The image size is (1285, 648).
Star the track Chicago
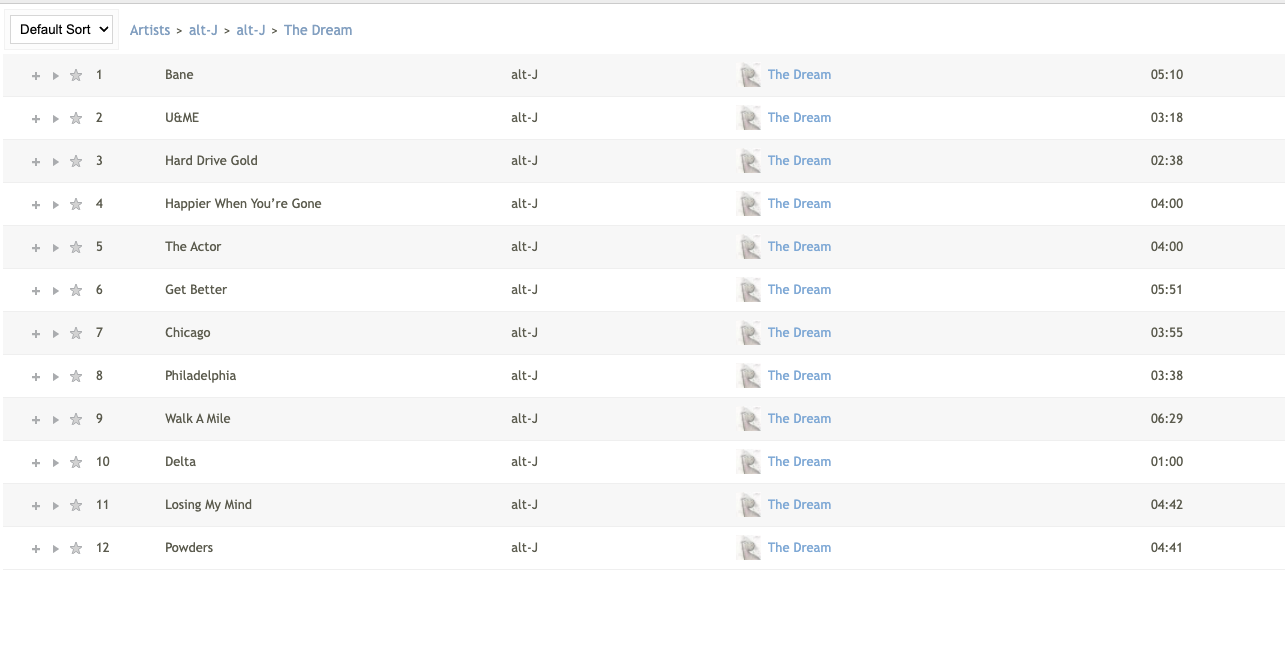(x=76, y=333)
